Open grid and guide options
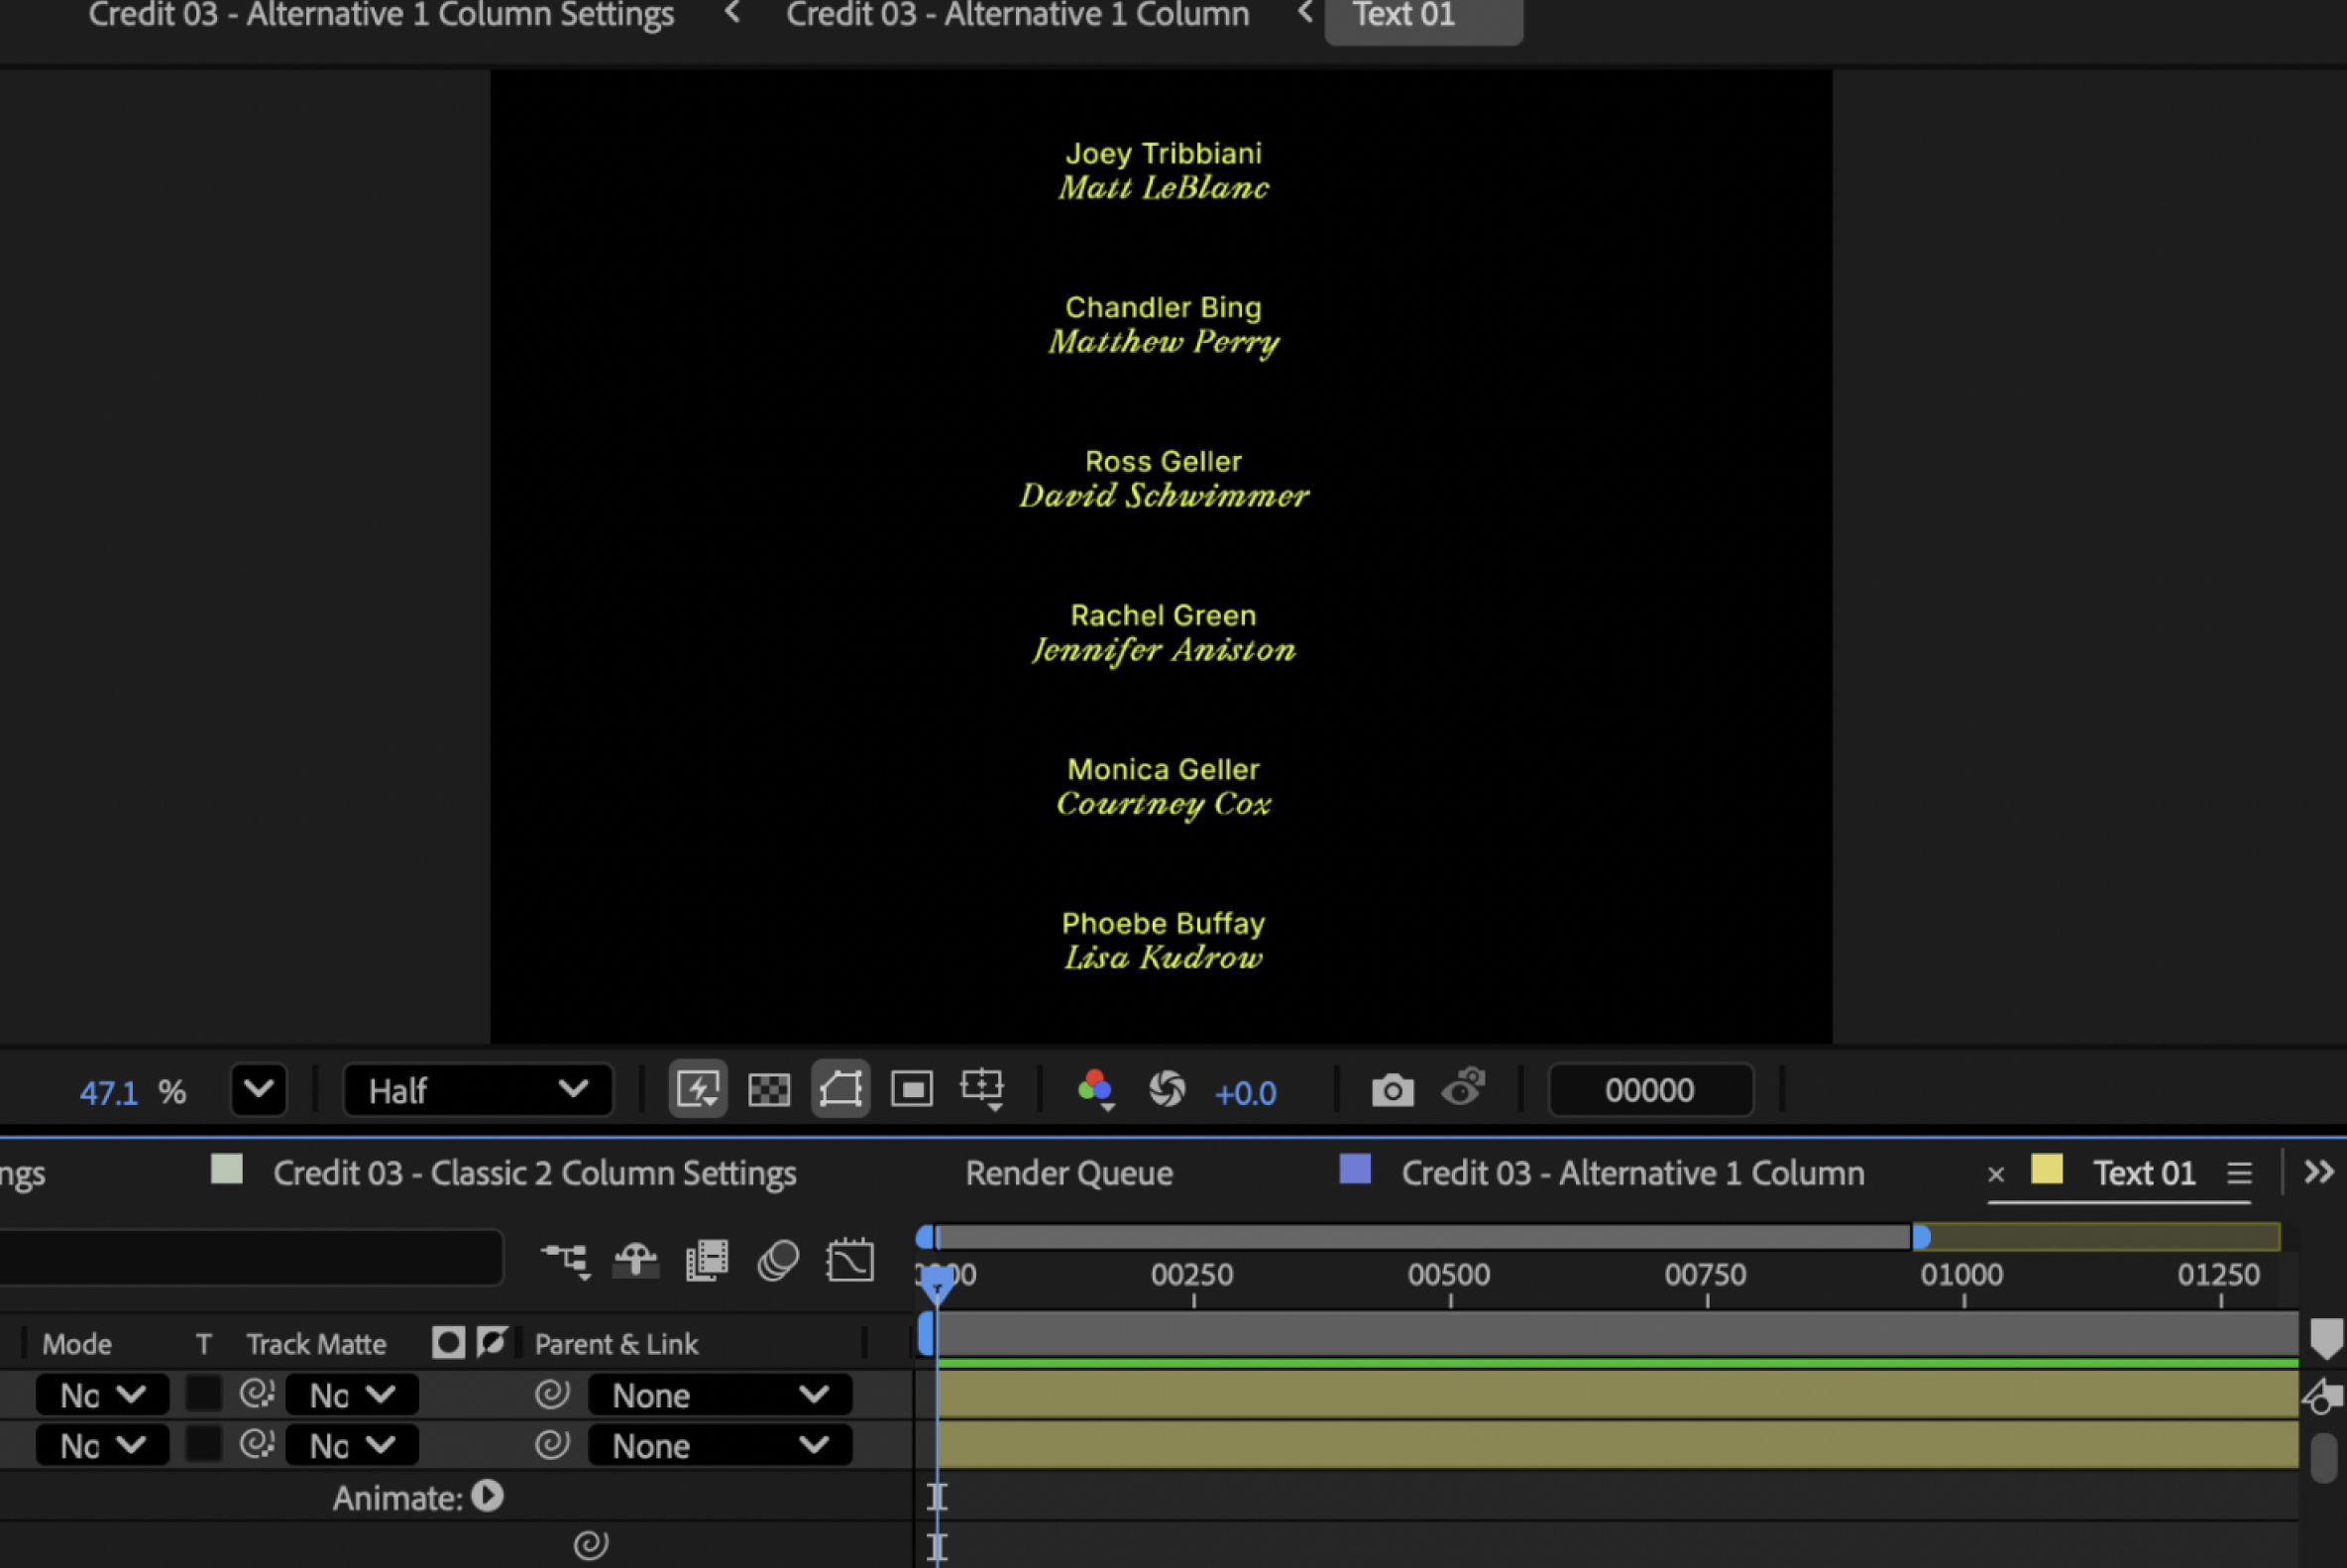 click(982, 1089)
